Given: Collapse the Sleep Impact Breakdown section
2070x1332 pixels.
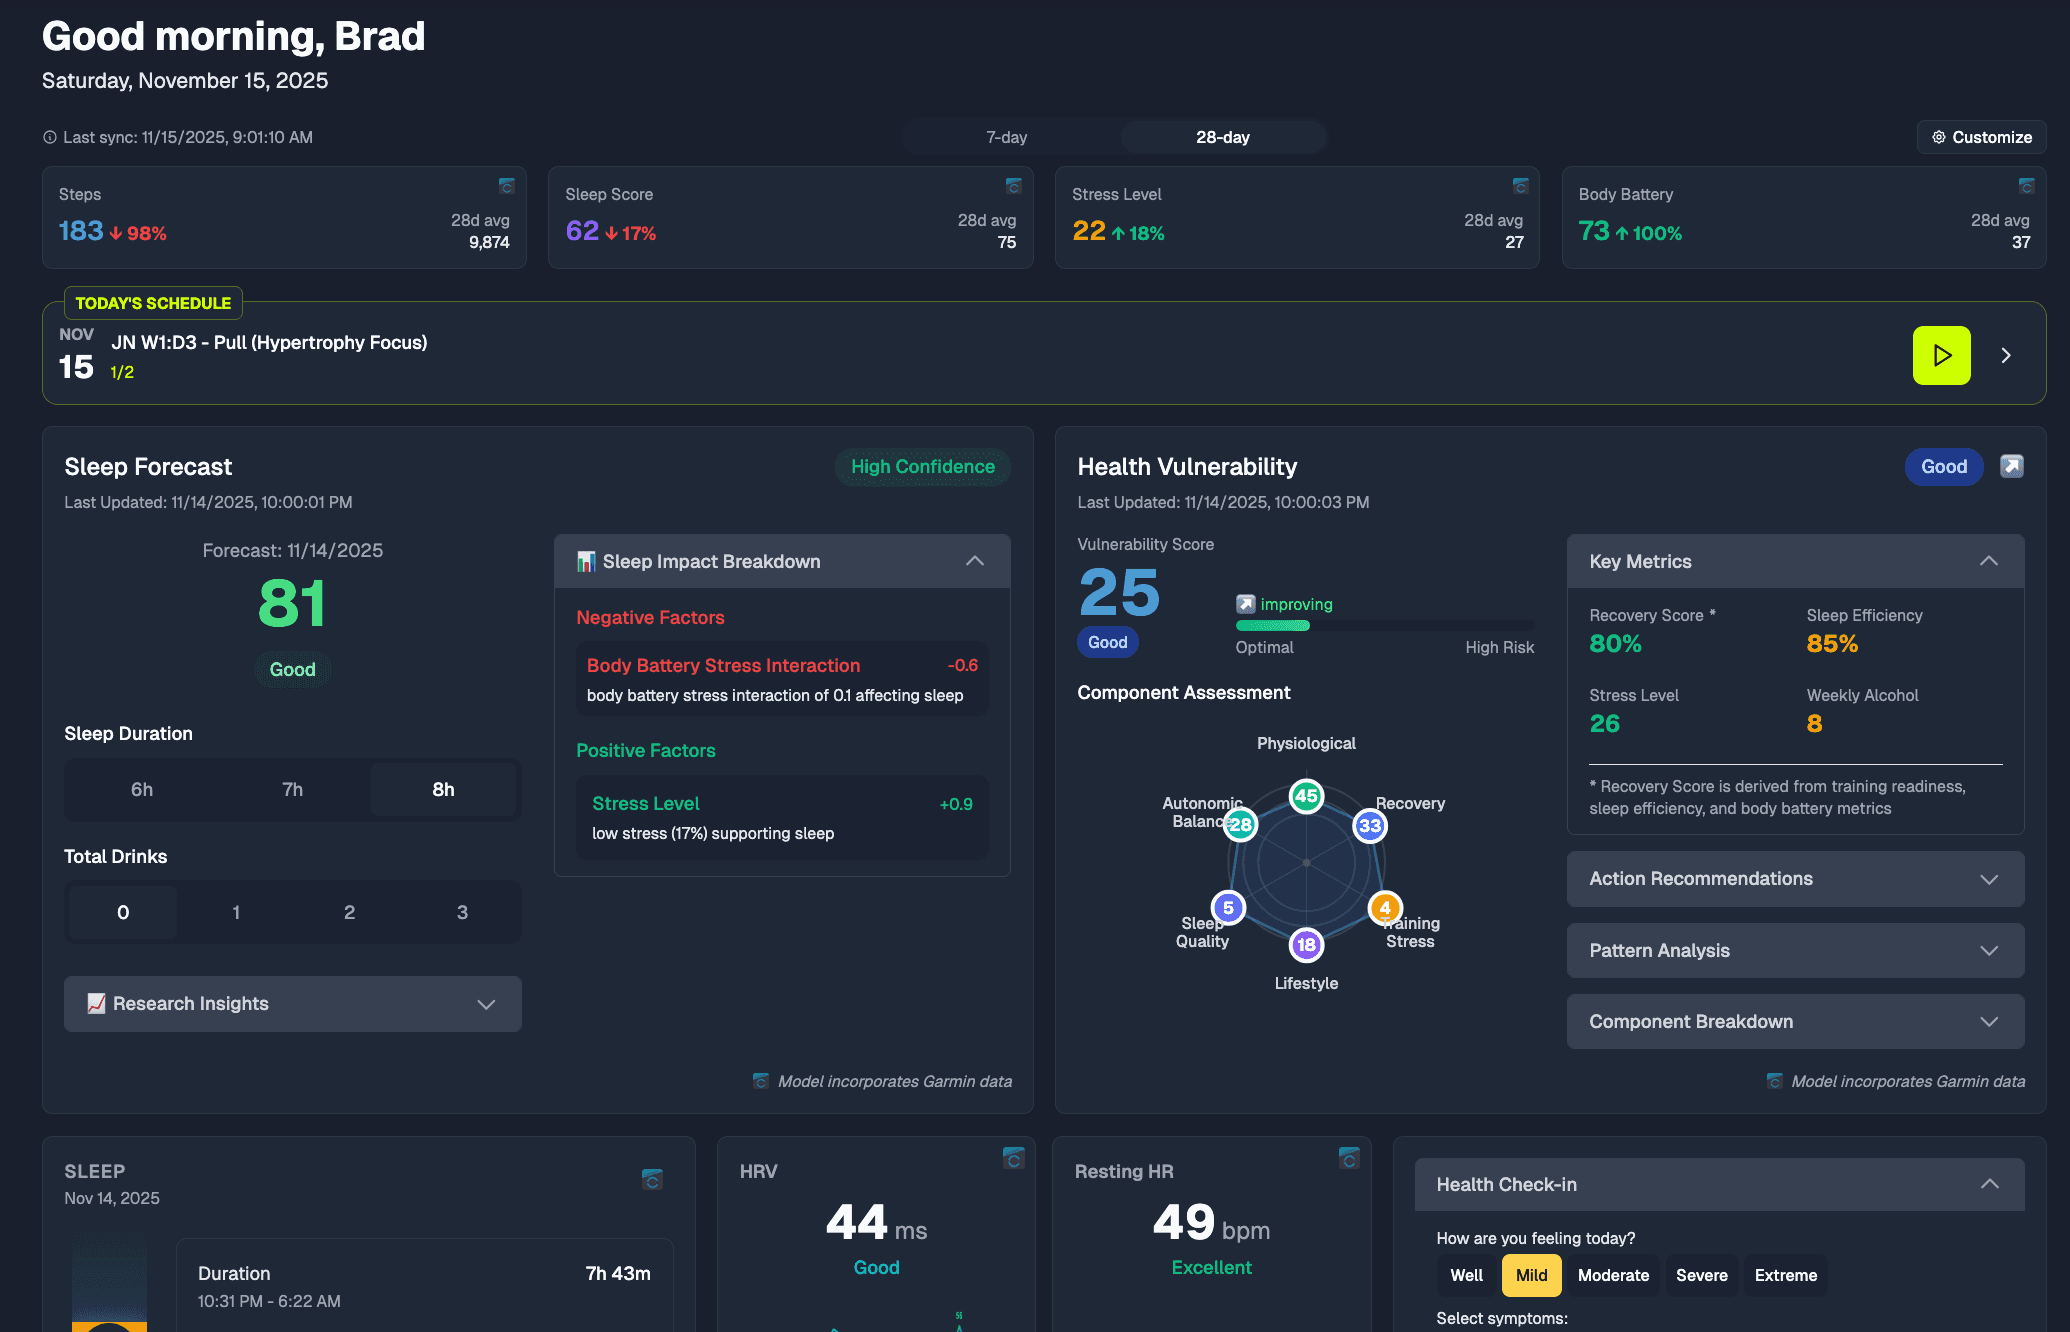Looking at the screenshot, I should coord(975,561).
